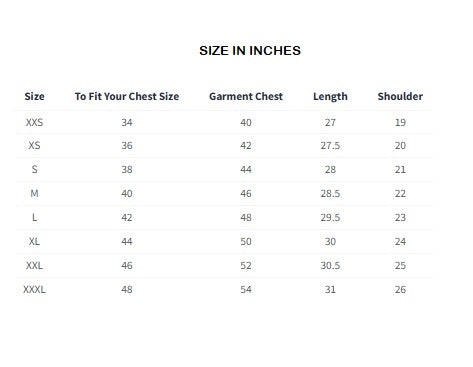Click the L size label
473x367 pixels.
pyautogui.click(x=34, y=217)
